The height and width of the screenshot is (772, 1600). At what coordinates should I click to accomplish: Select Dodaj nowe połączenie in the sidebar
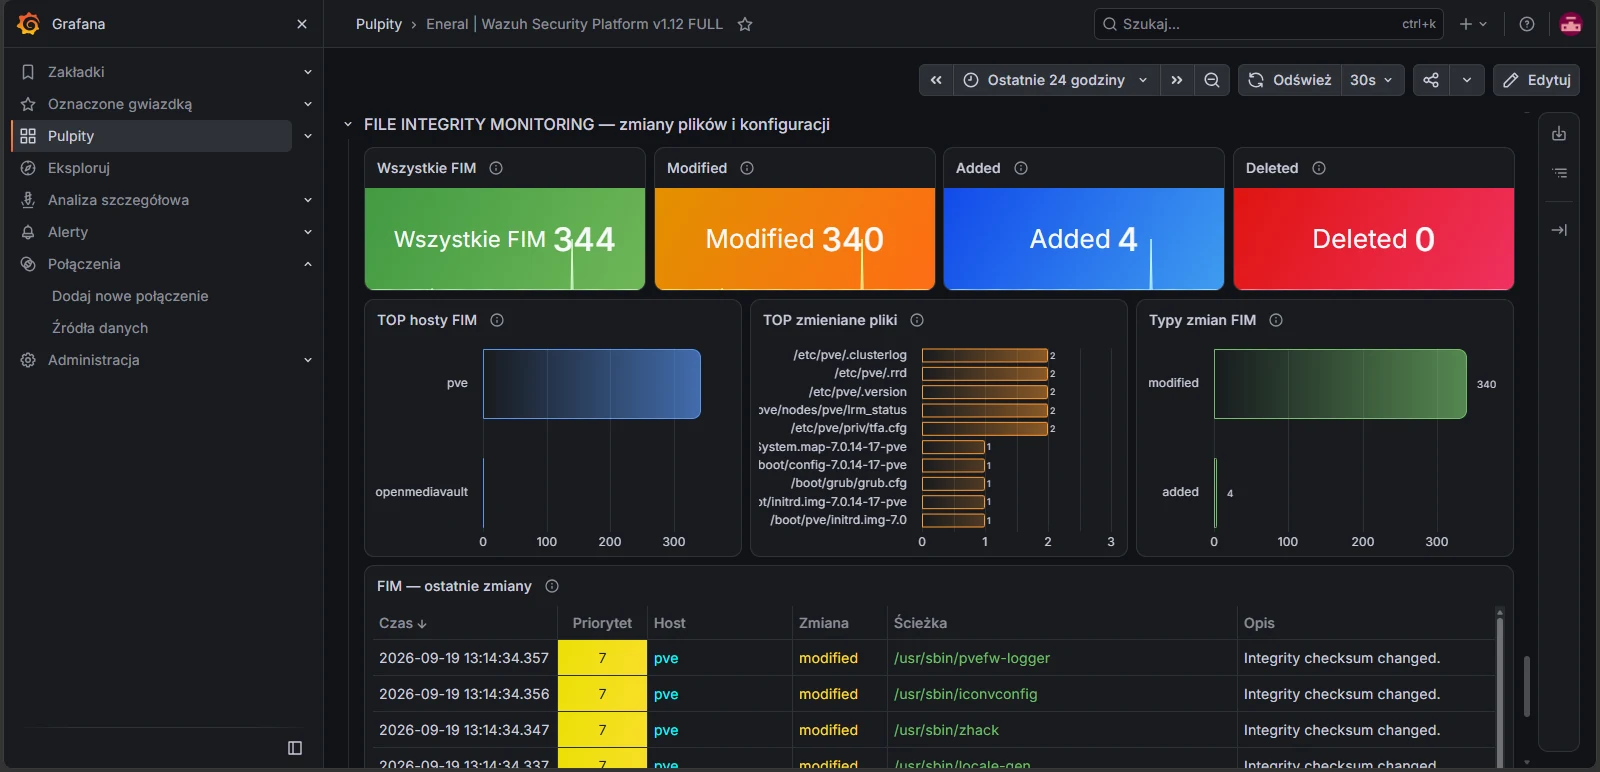(130, 296)
